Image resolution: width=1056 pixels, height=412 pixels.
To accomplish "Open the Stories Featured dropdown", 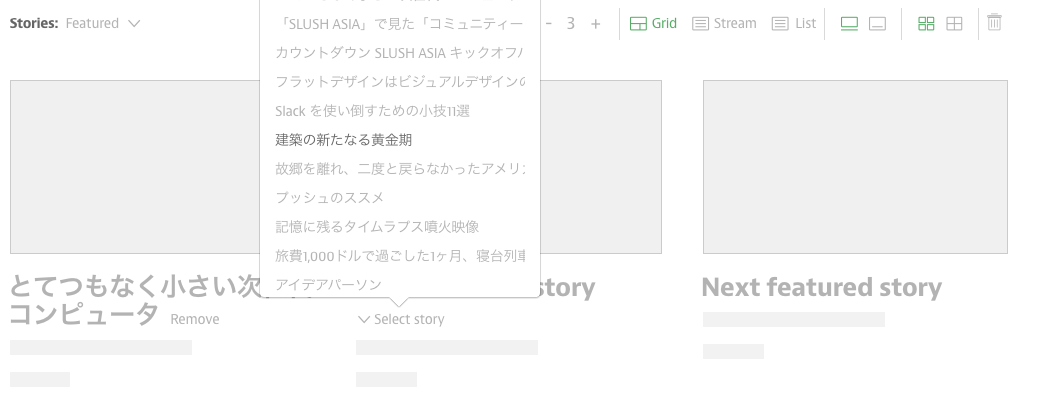I will point(75,24).
